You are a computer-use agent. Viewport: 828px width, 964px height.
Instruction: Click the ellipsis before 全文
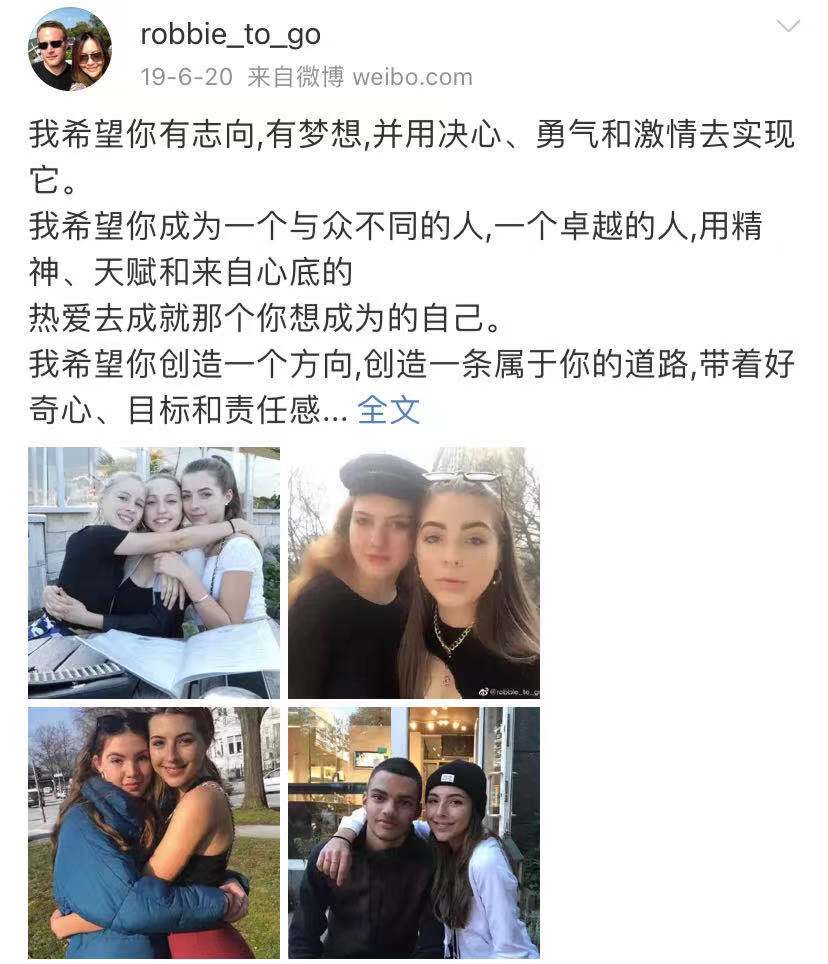click(x=336, y=419)
